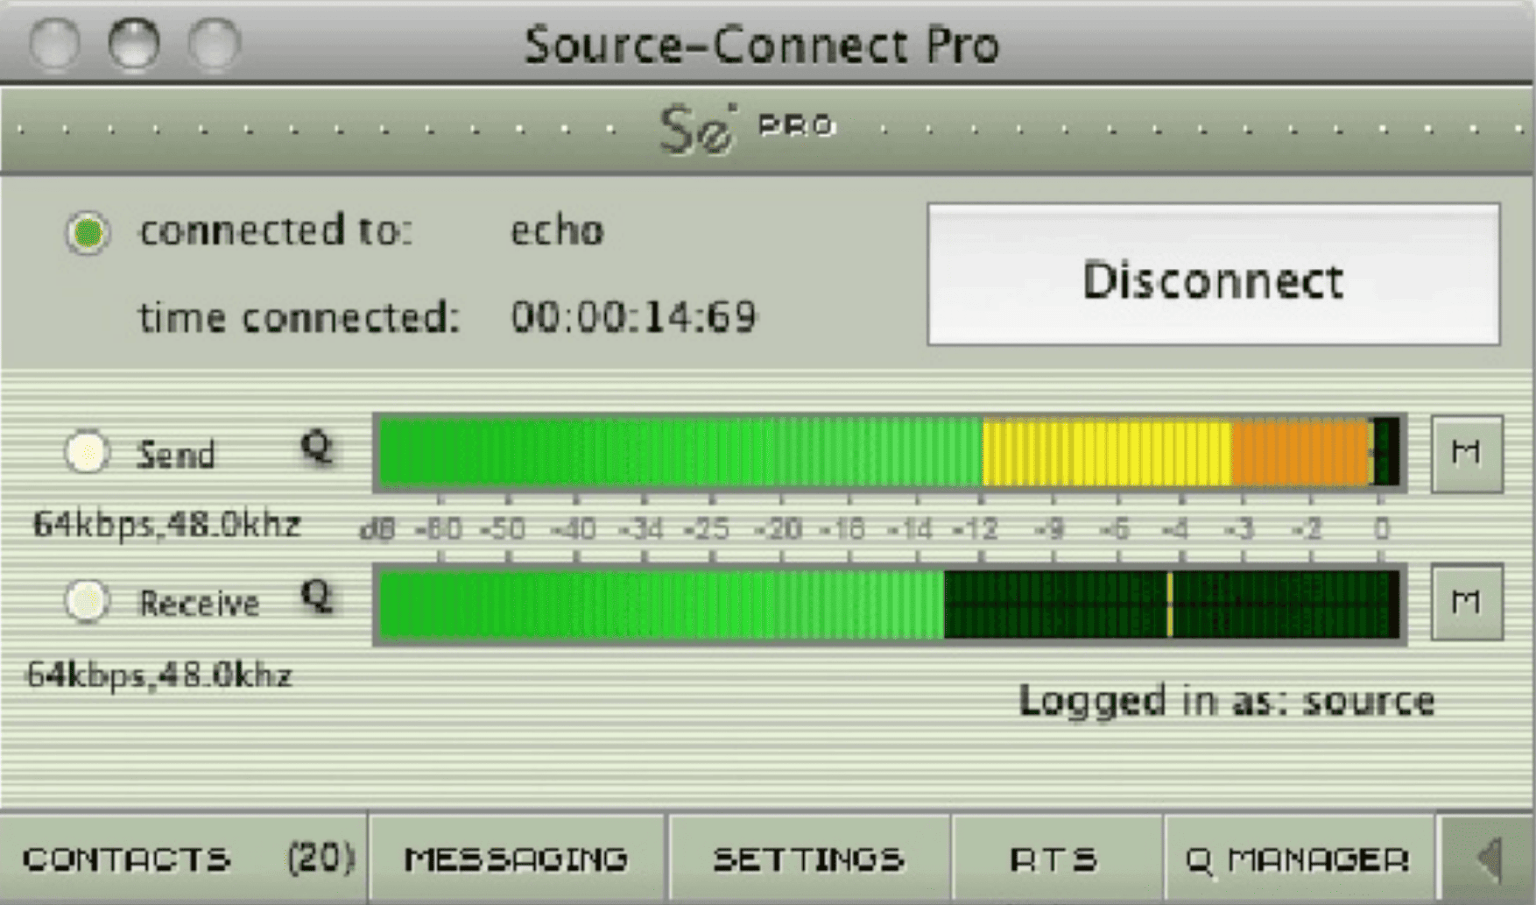
Task: Click Logged in as: source
Action: click(1226, 700)
